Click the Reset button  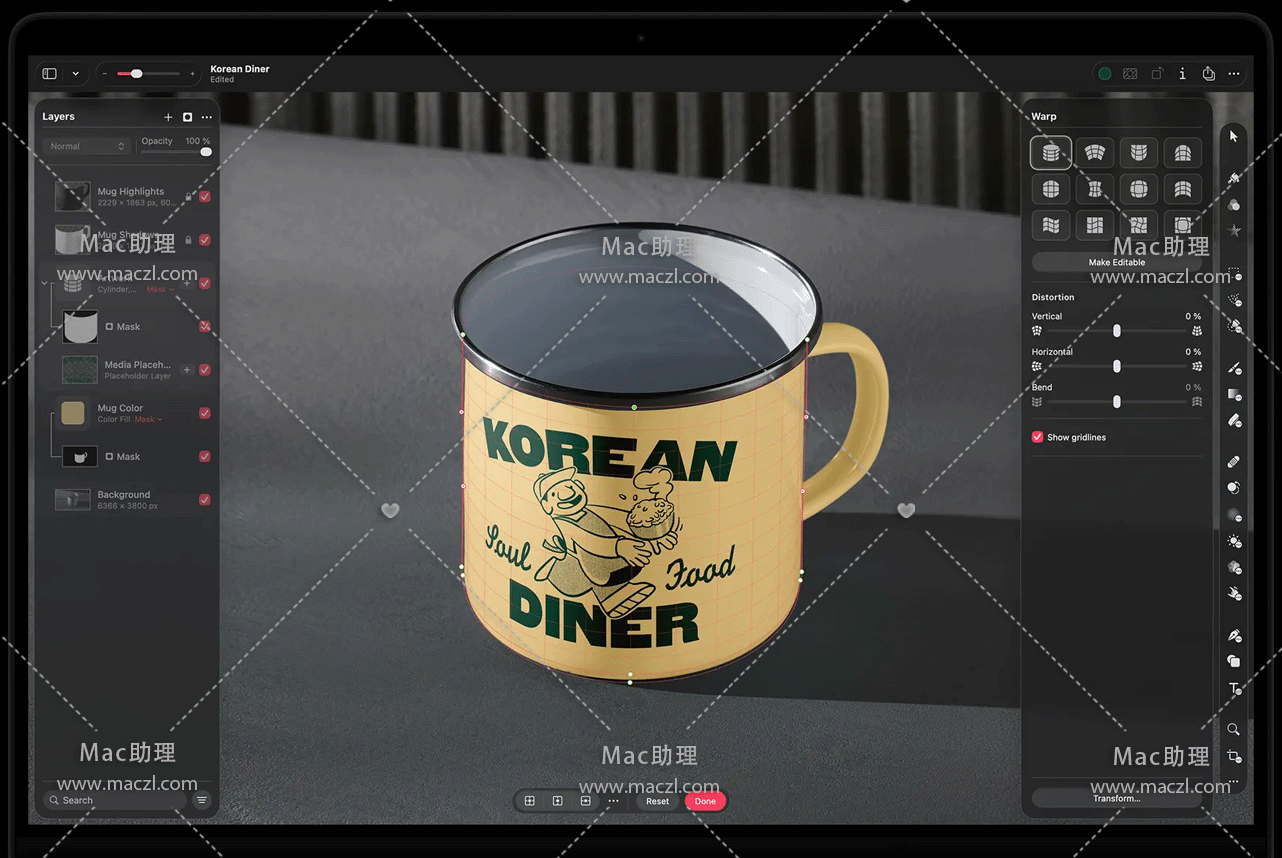point(657,801)
